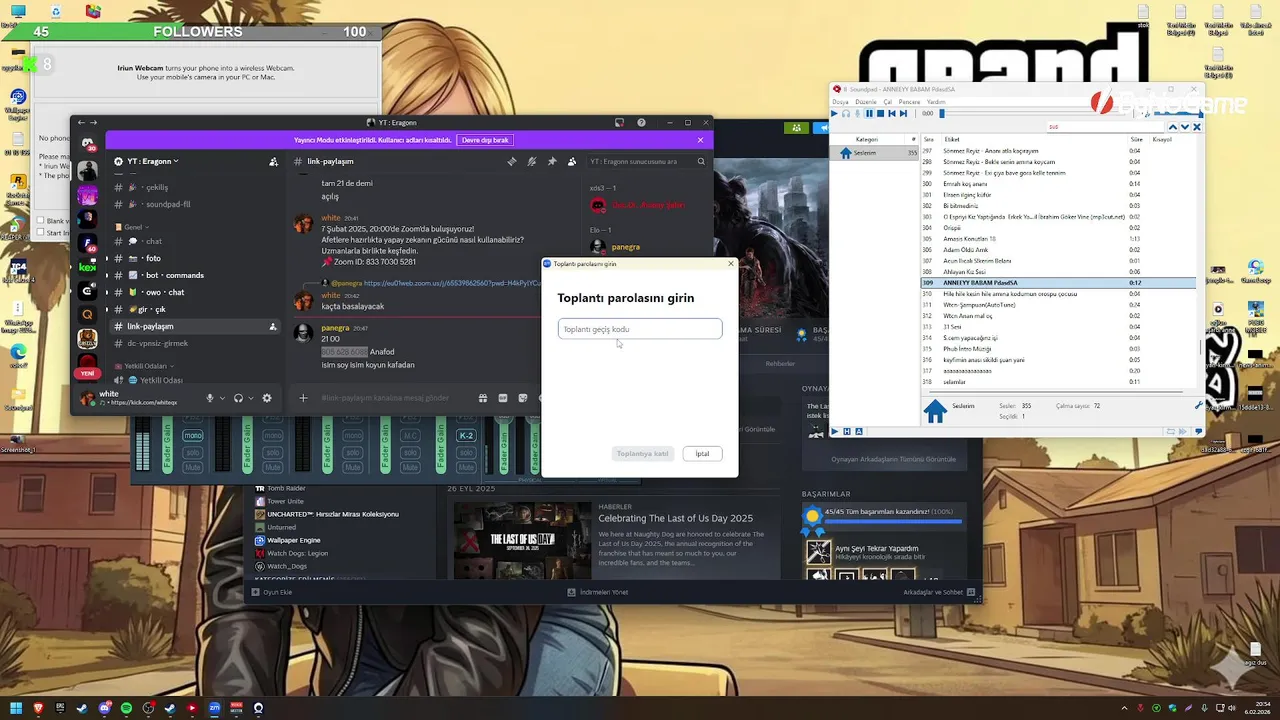
Task: Click Devre dışı bırak in streamer mode banner
Action: coord(485,140)
